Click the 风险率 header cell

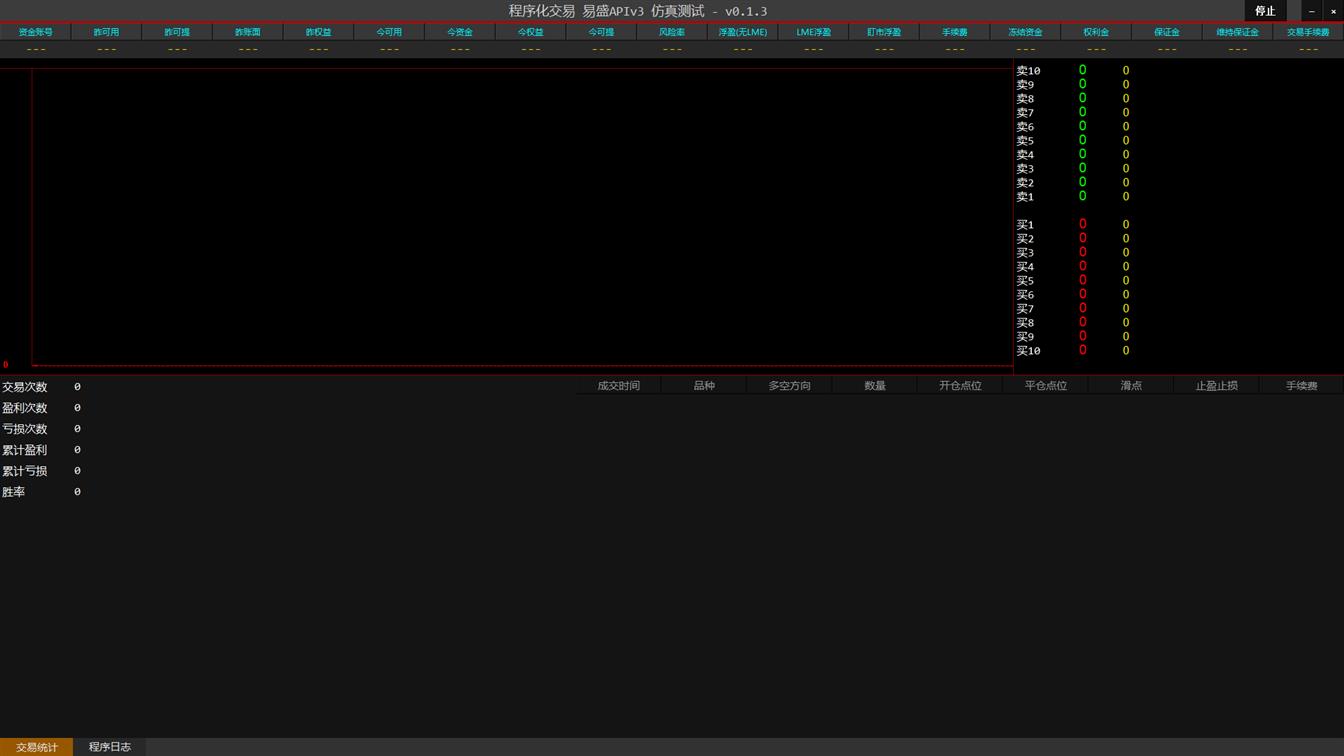tap(672, 32)
